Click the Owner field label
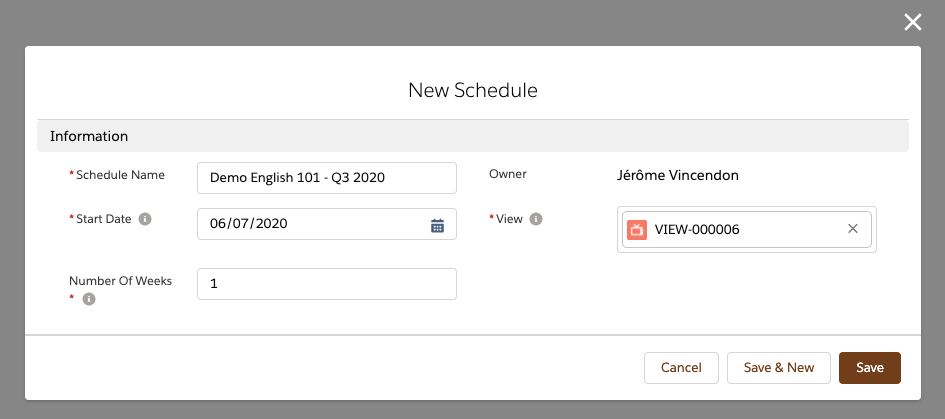 point(507,174)
